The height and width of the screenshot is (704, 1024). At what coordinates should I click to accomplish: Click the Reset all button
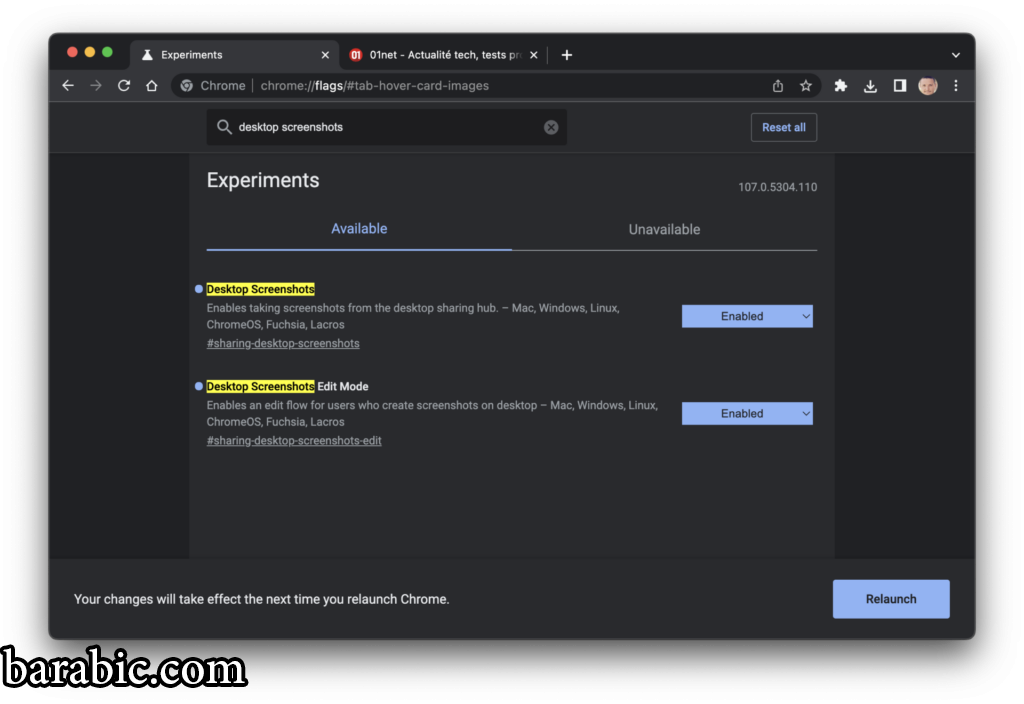coord(783,127)
